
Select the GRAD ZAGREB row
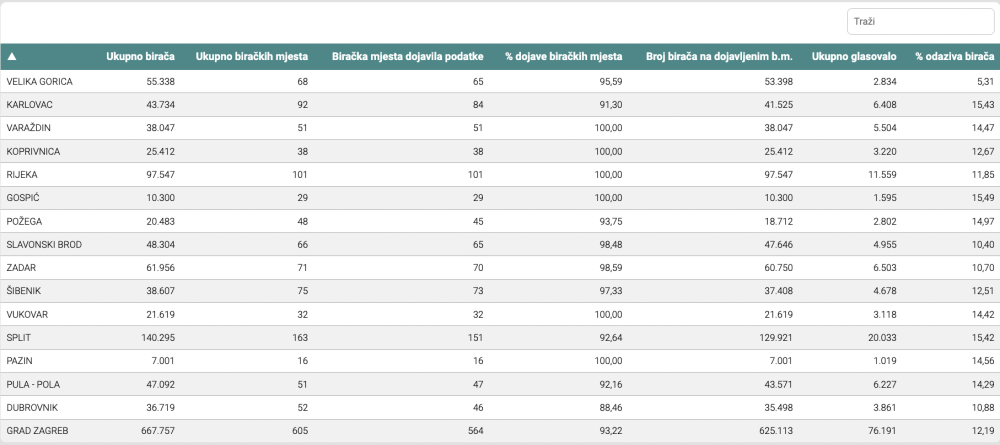click(x=500, y=431)
